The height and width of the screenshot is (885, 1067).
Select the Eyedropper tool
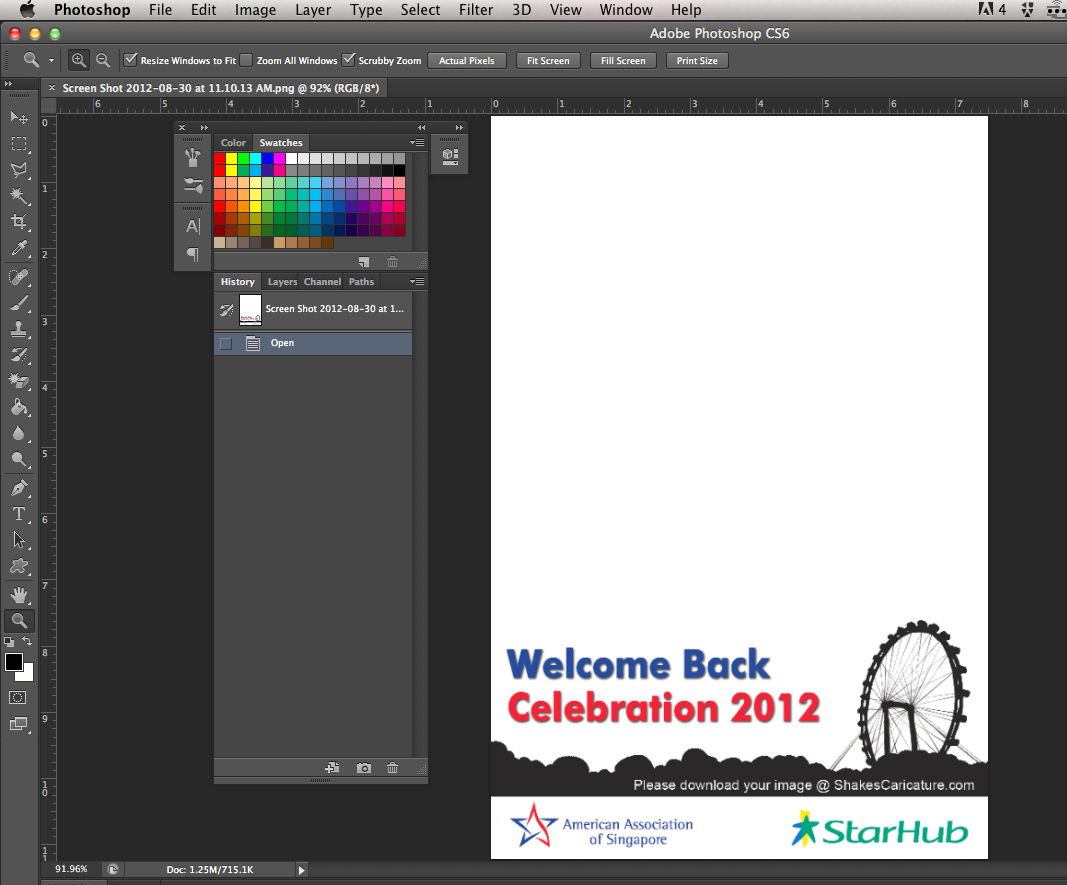pyautogui.click(x=19, y=249)
